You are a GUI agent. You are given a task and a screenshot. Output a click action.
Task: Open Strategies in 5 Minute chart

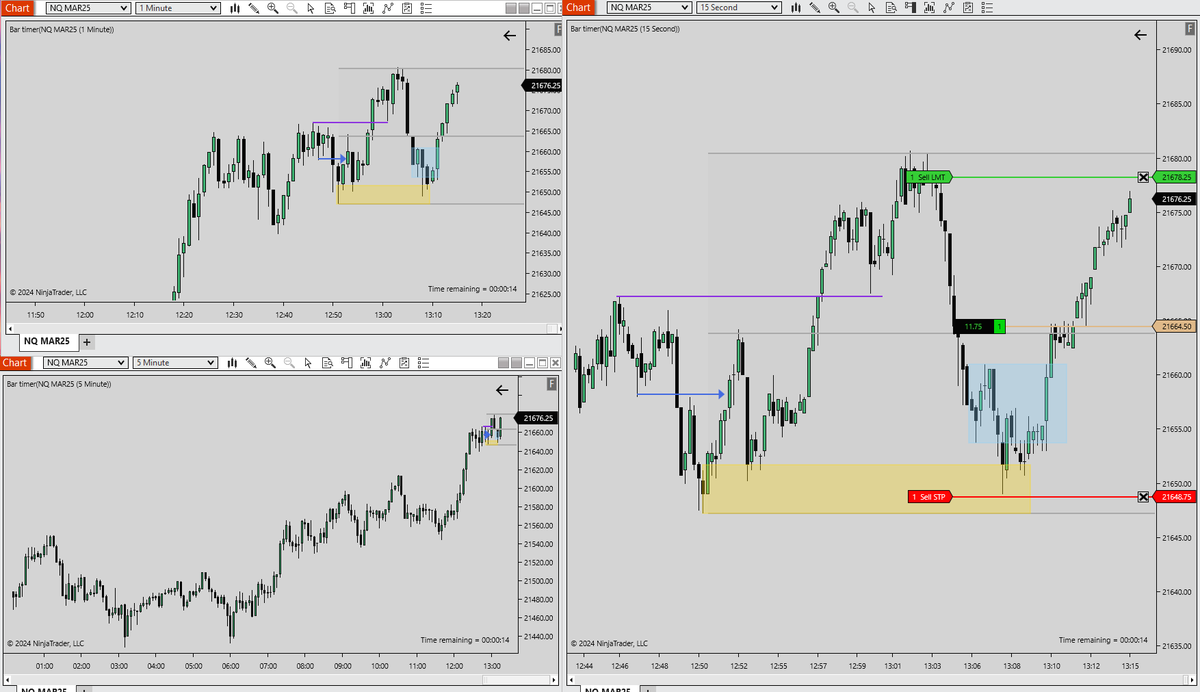tap(404, 362)
